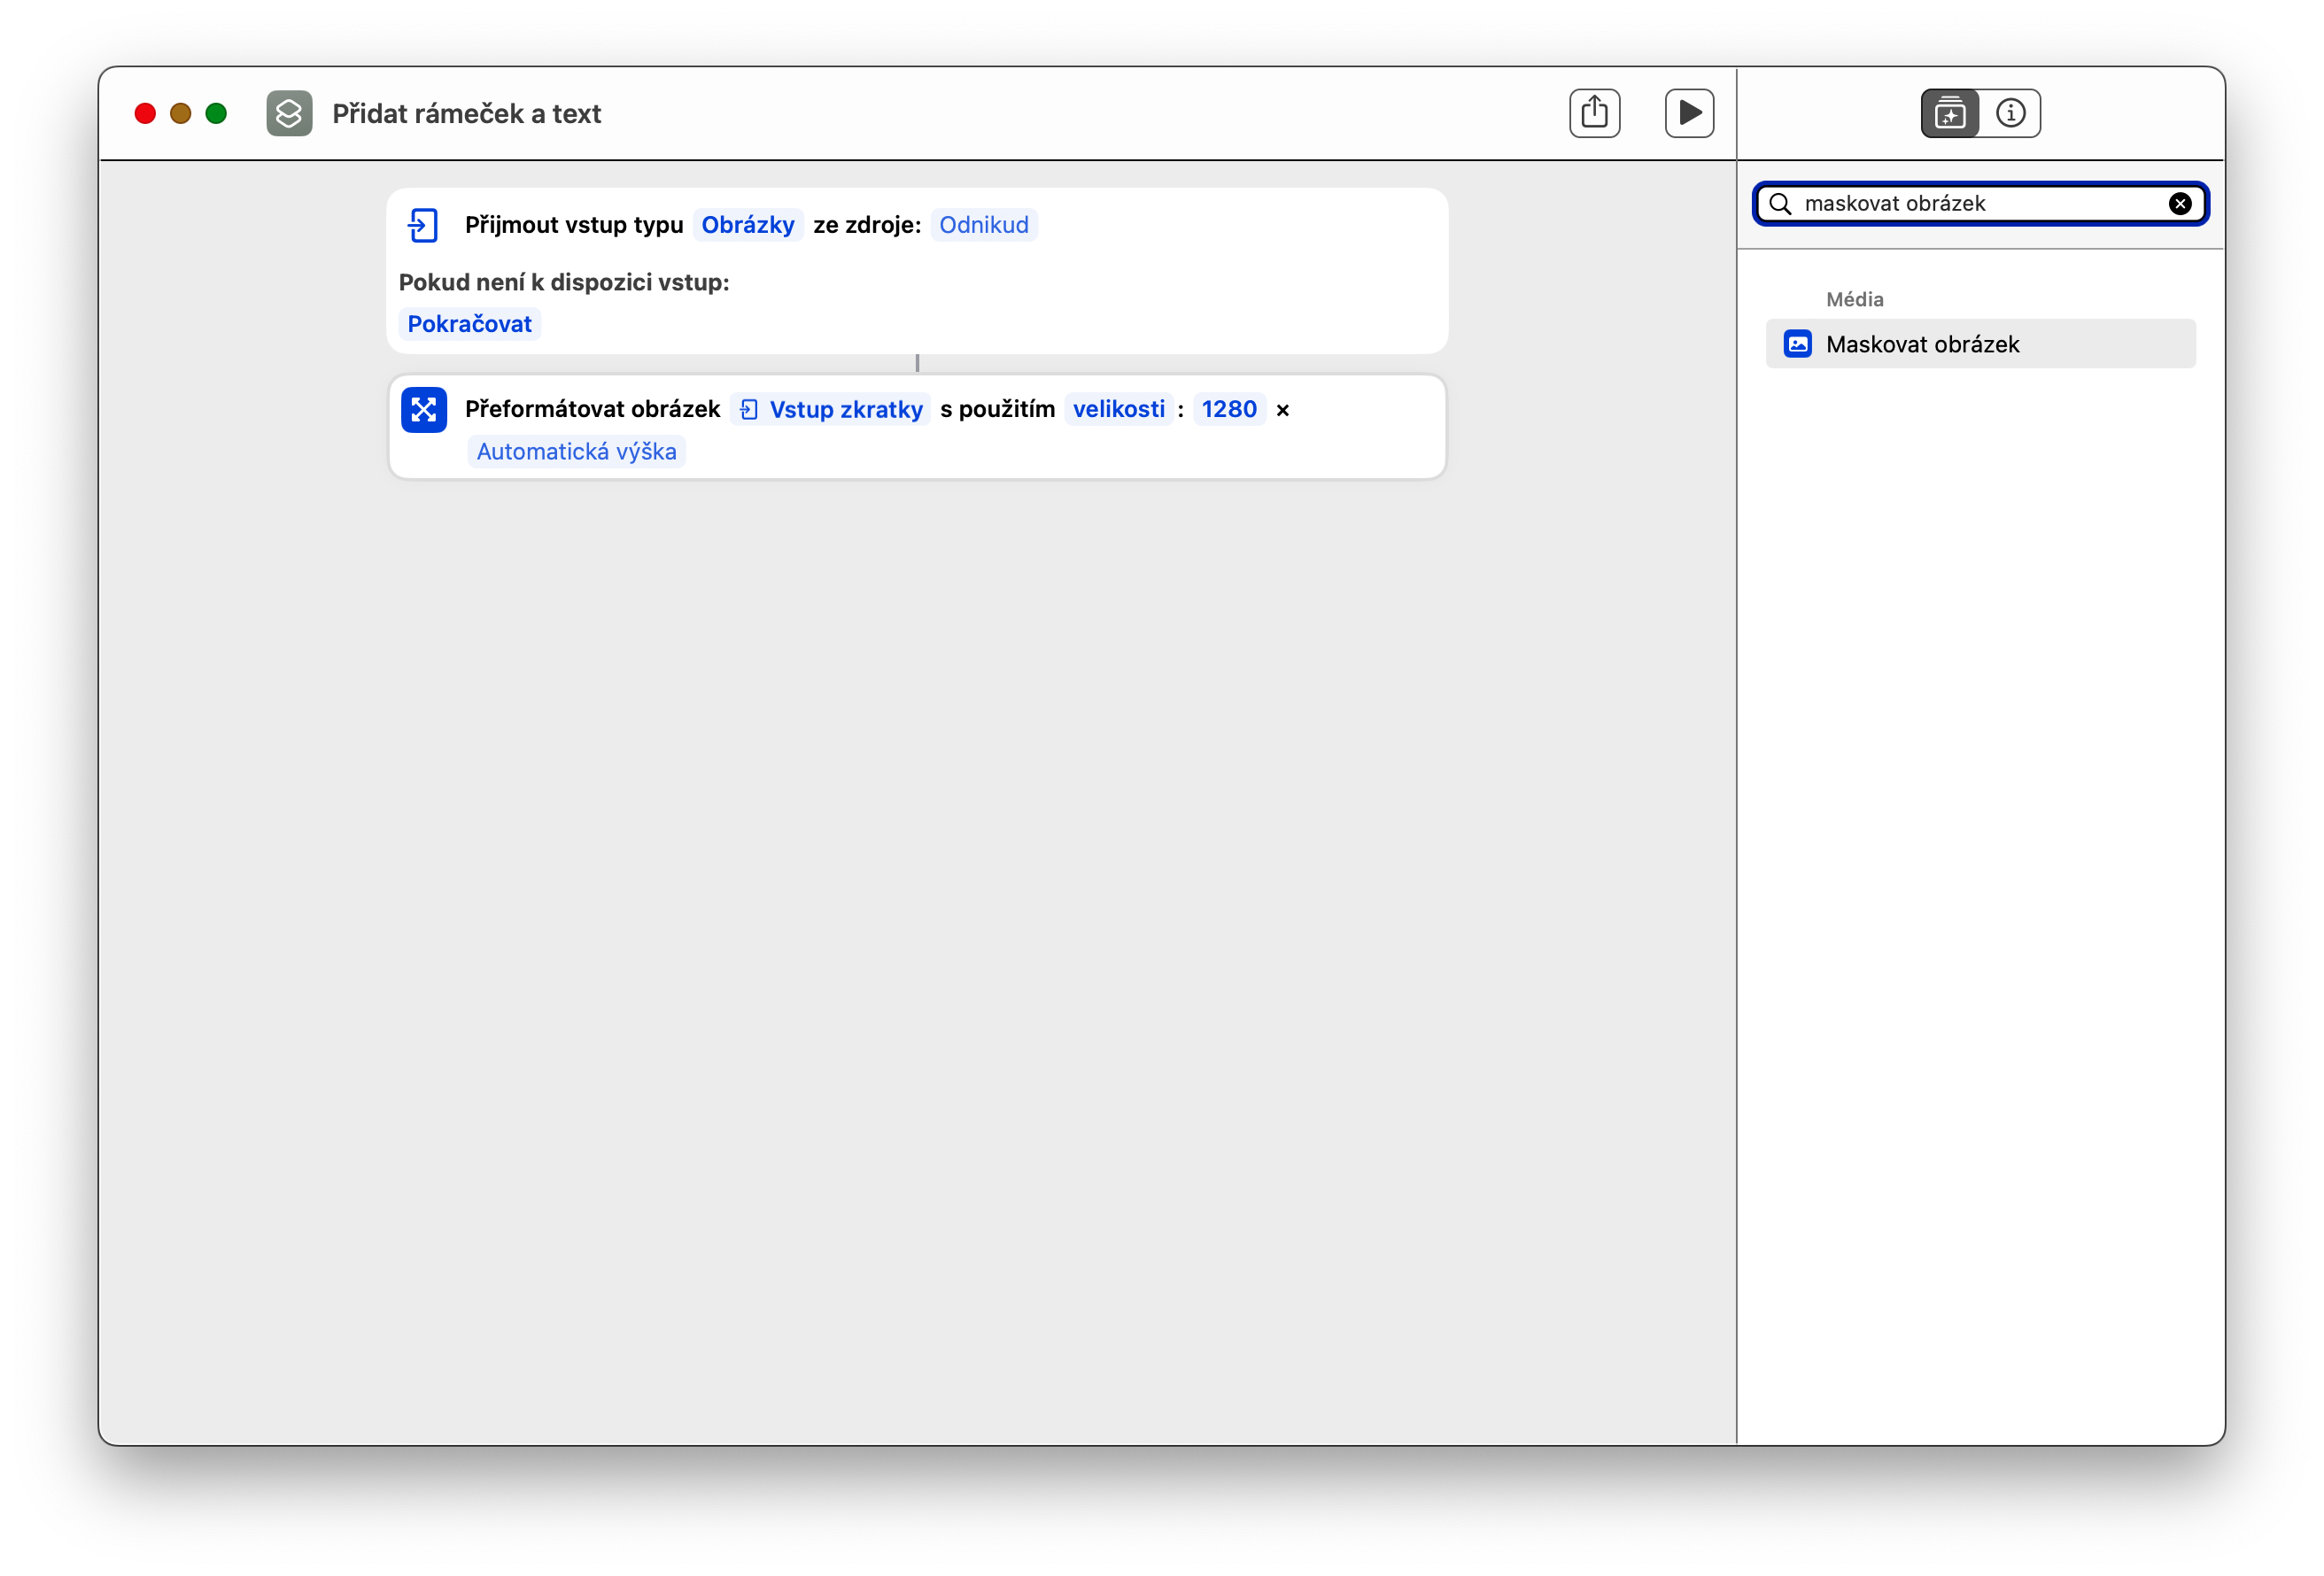Change the Pokračovat fallback option
This screenshot has height=1576, width=2324.
tap(469, 324)
